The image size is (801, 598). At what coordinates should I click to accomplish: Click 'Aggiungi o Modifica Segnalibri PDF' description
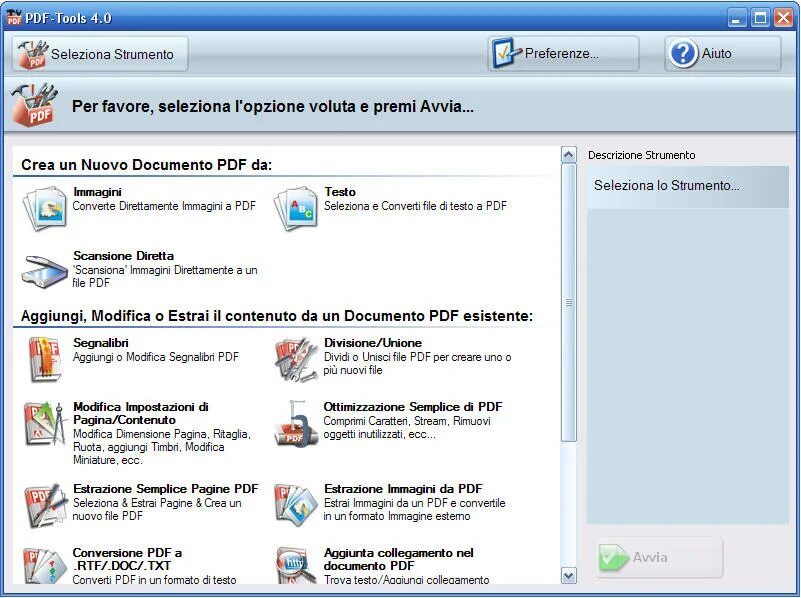pyautogui.click(x=156, y=357)
